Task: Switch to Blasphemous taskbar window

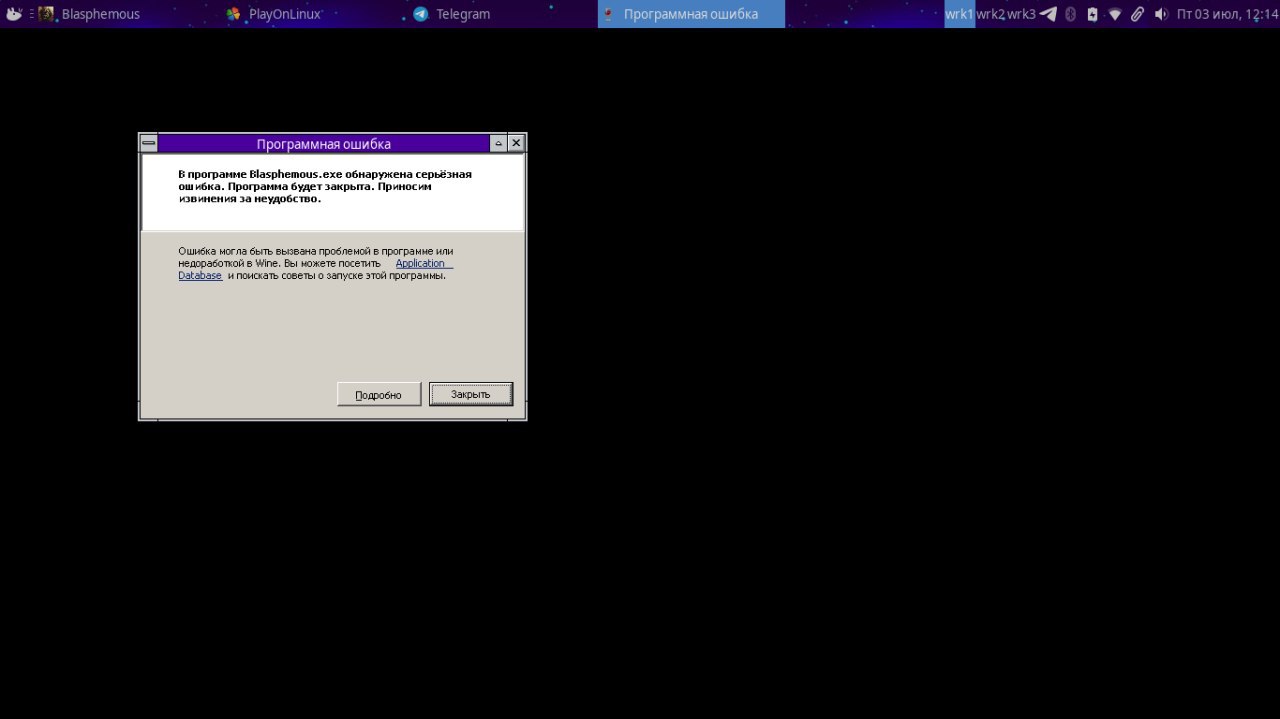Action: (124, 14)
